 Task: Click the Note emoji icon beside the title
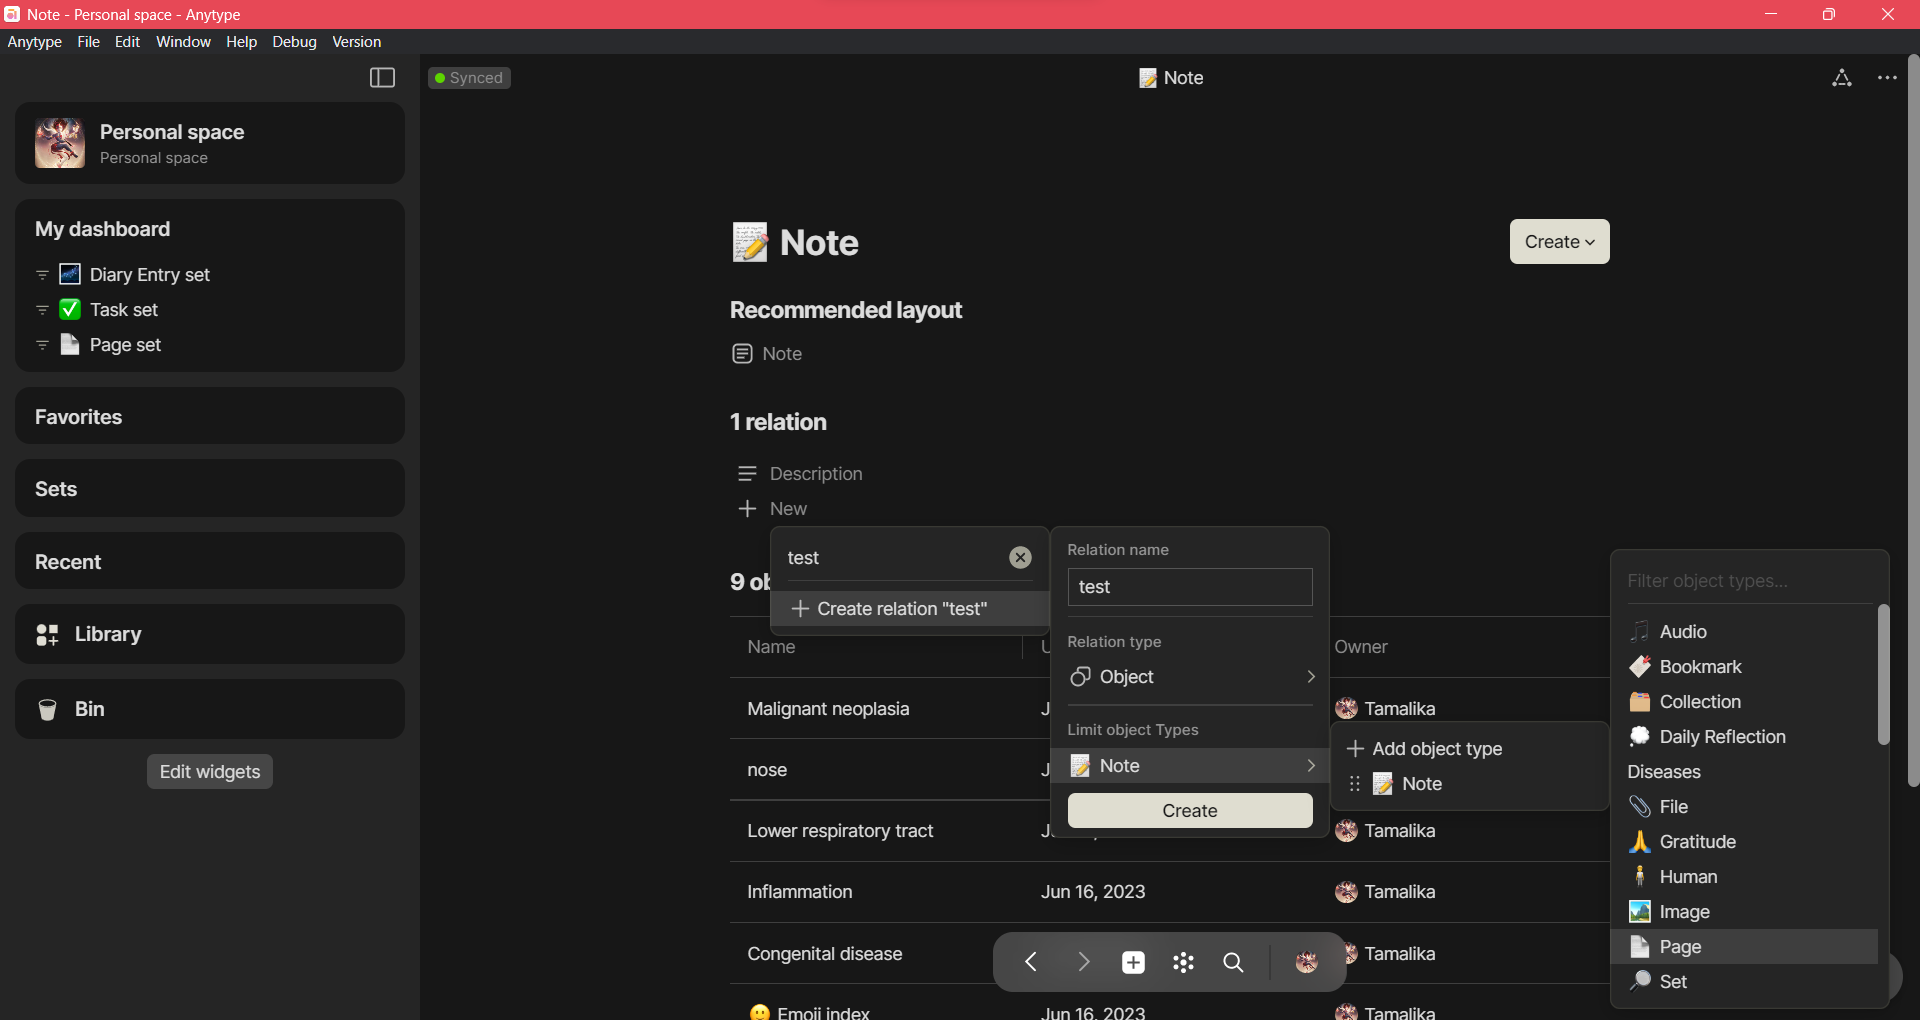click(x=750, y=243)
